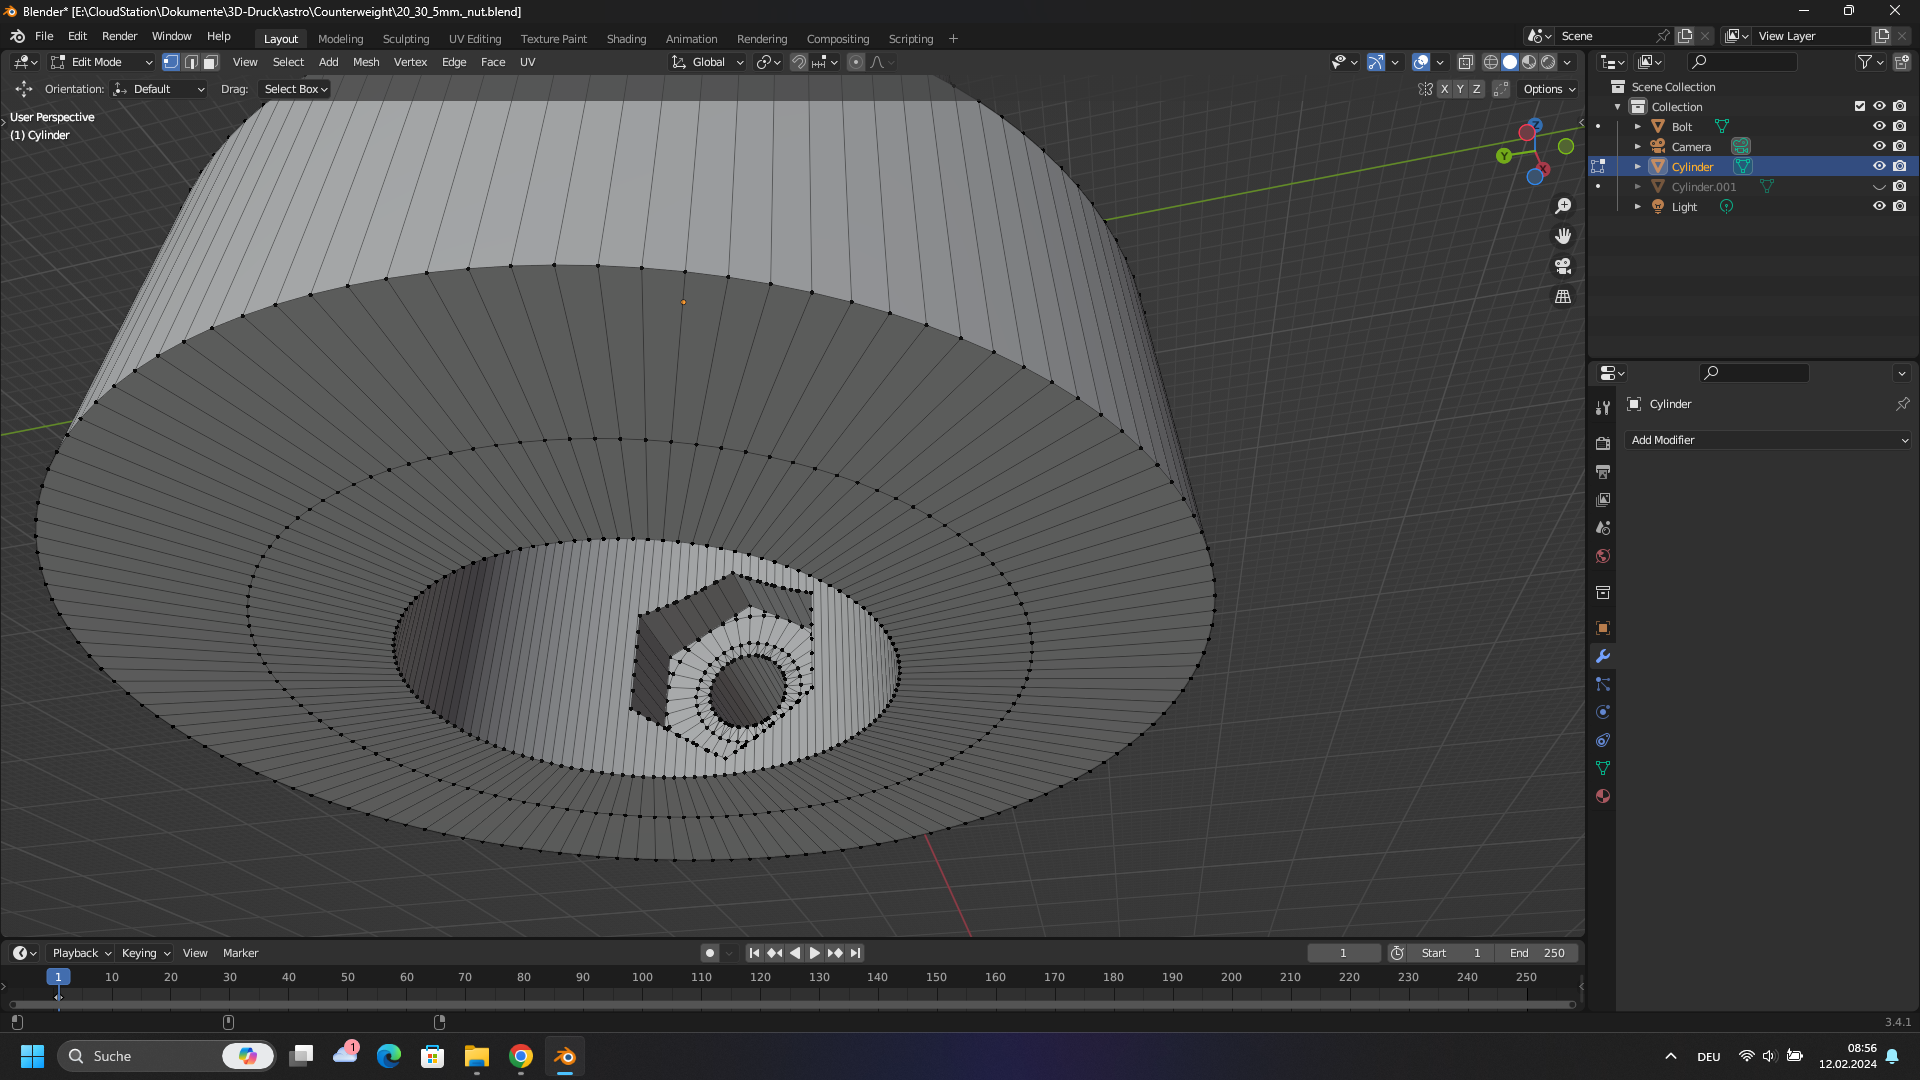Switch to the UV Editing workspace tab

pyautogui.click(x=475, y=39)
